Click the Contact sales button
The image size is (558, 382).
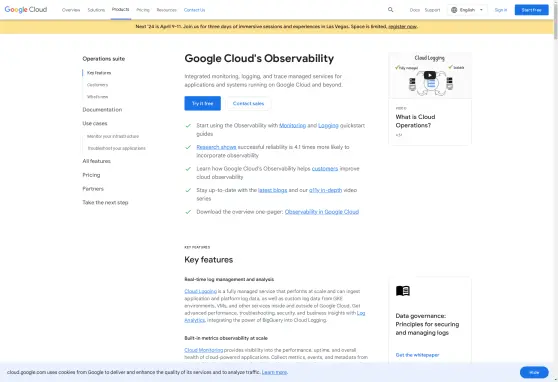248,103
